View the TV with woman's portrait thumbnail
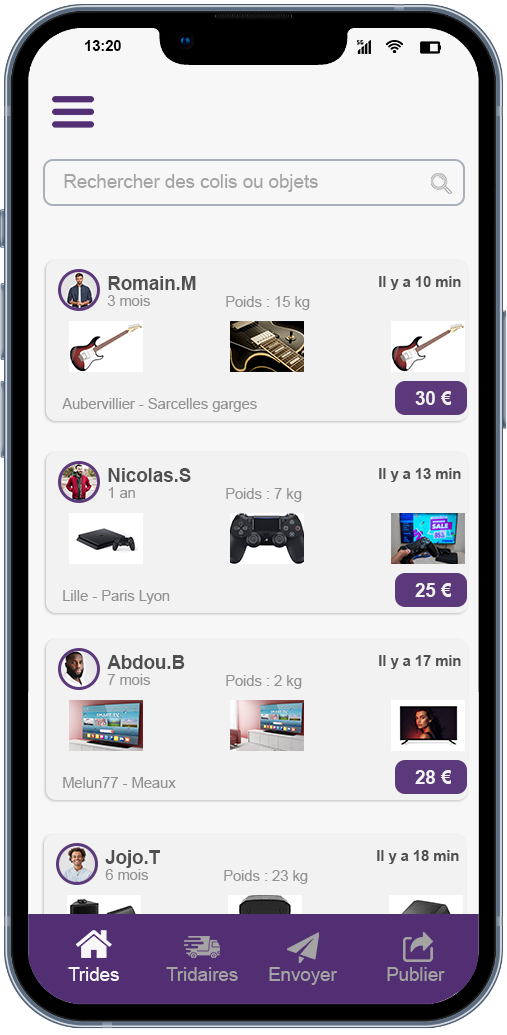Image resolution: width=507 pixels, height=1035 pixels. coord(428,725)
